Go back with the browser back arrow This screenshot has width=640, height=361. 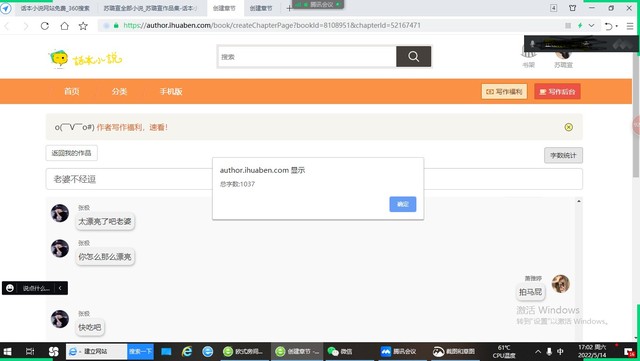pos(7,26)
